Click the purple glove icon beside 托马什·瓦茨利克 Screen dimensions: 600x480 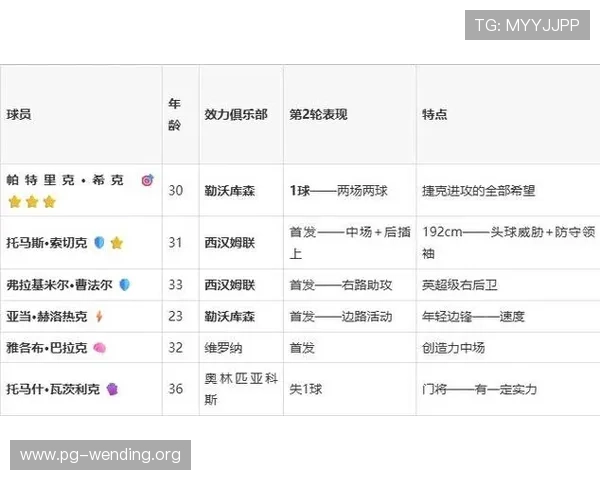click(x=112, y=389)
